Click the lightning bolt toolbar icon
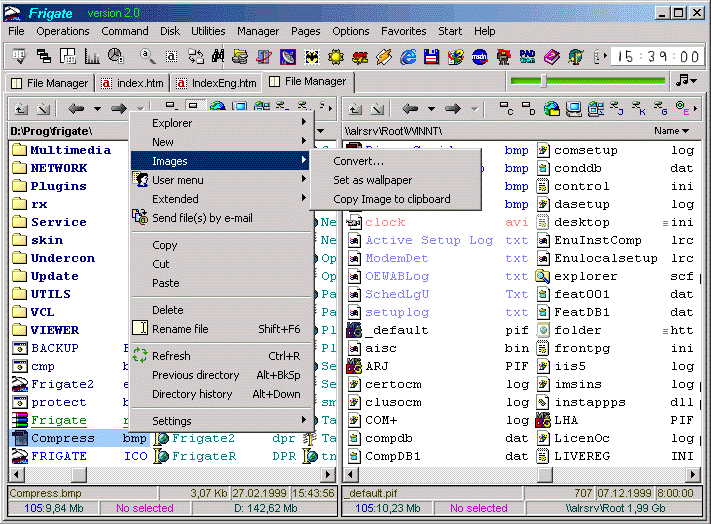This screenshot has width=711, height=524. tap(384, 57)
